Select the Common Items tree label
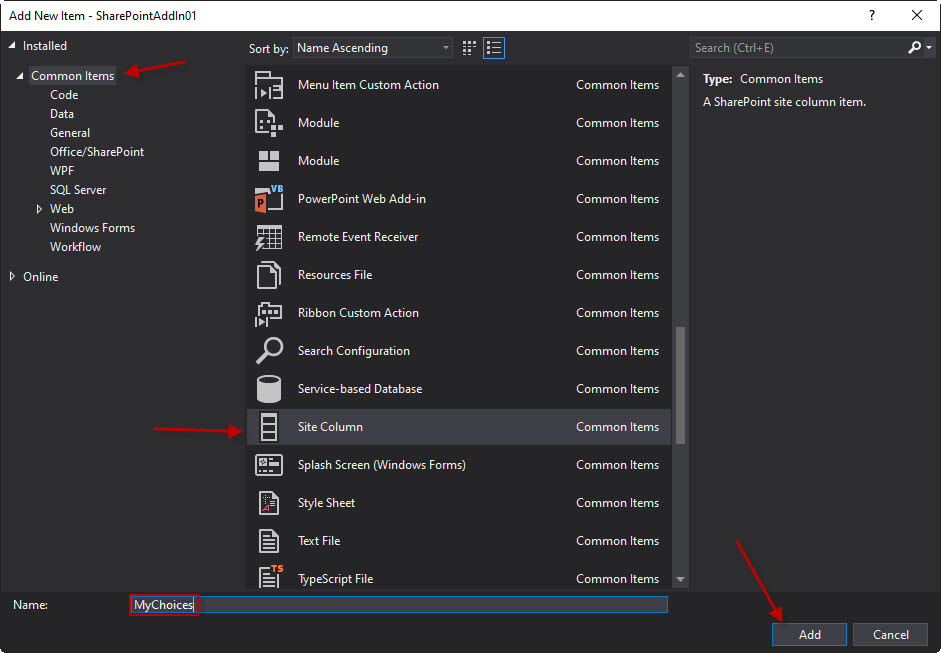Viewport: 941px width, 653px height. [73, 76]
